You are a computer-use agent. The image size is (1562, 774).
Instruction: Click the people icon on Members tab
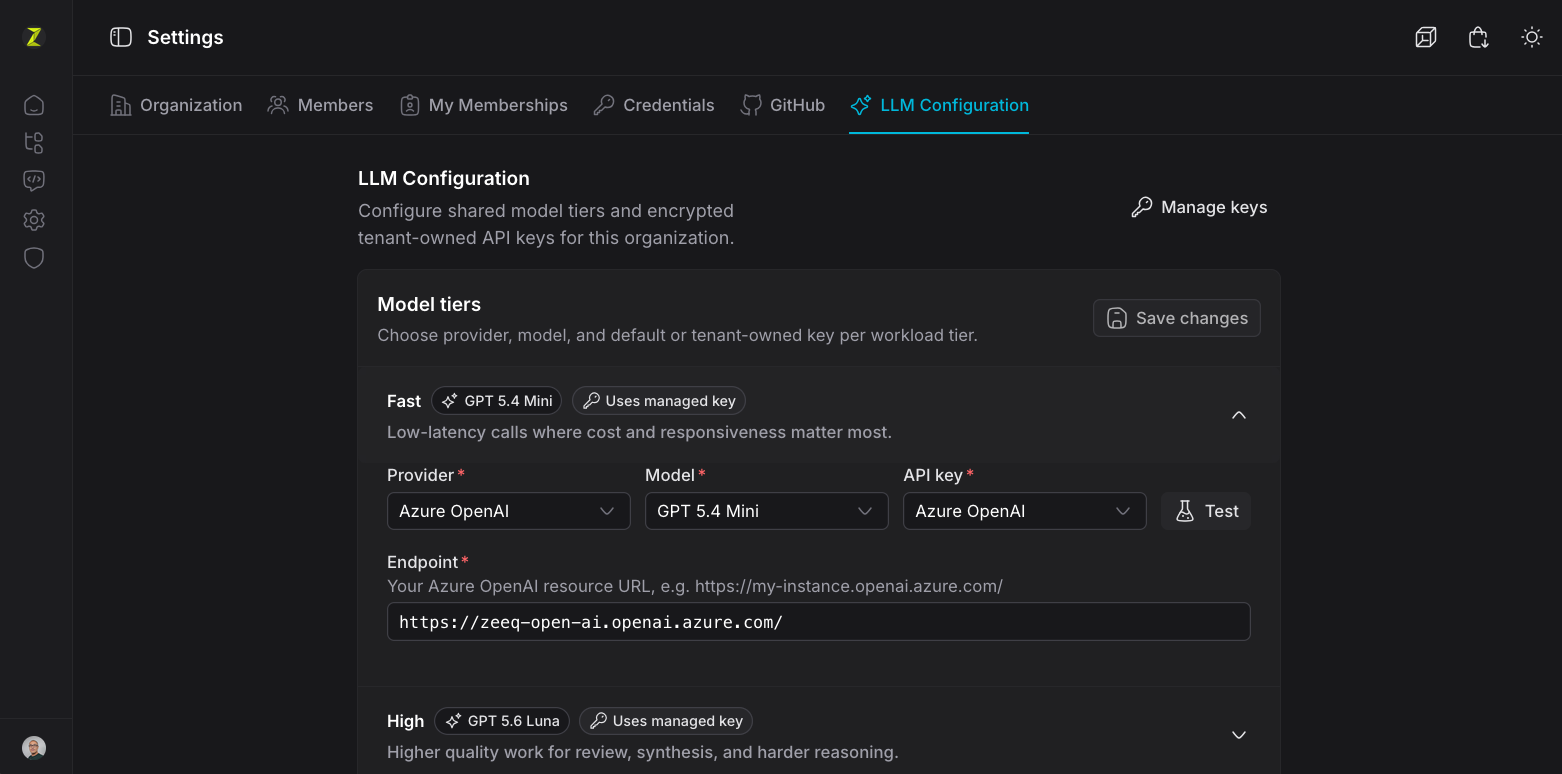point(278,105)
